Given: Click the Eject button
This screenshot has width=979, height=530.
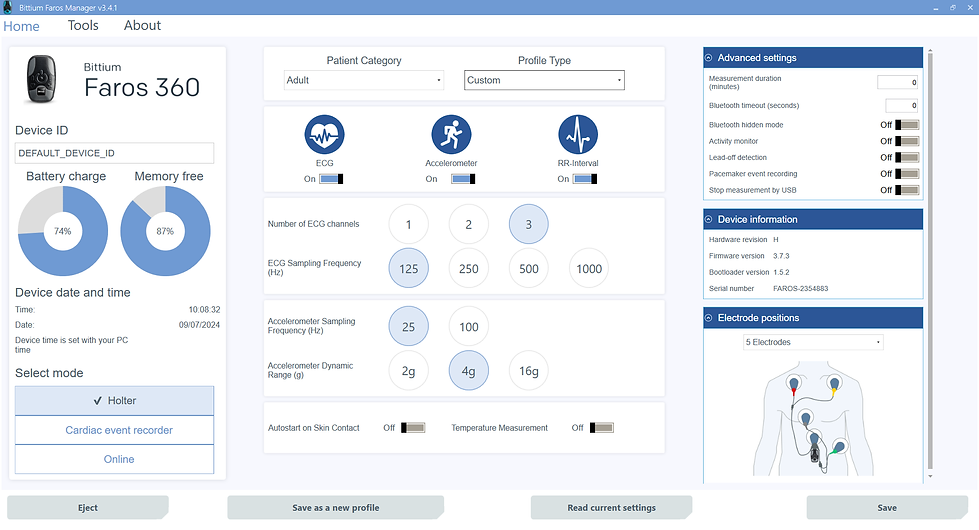Looking at the screenshot, I should 87,508.
